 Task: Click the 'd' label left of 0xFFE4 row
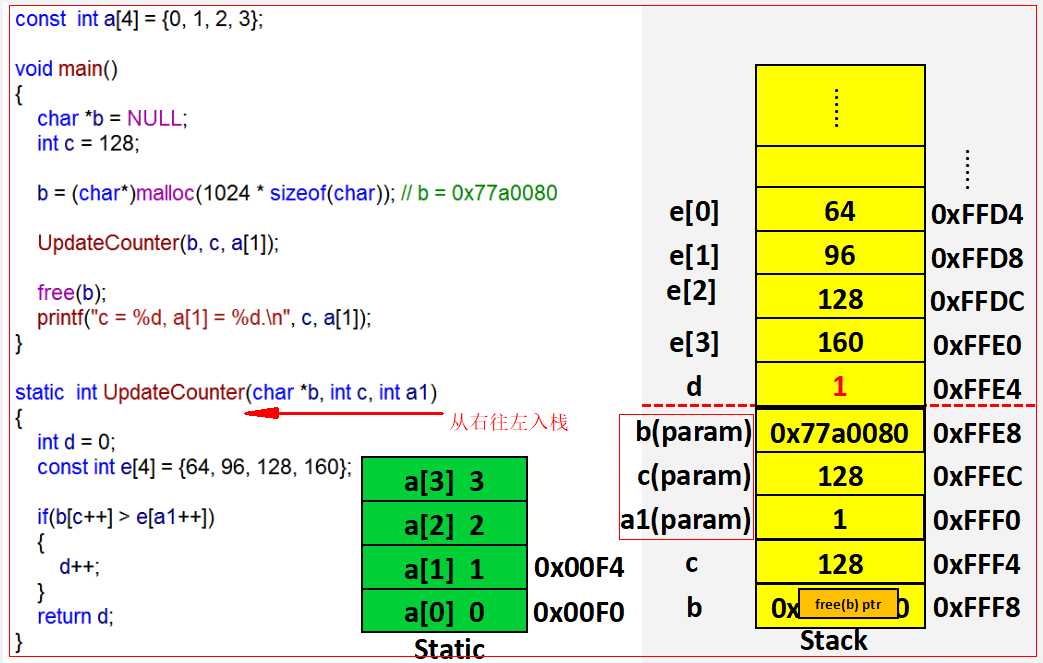click(x=694, y=386)
